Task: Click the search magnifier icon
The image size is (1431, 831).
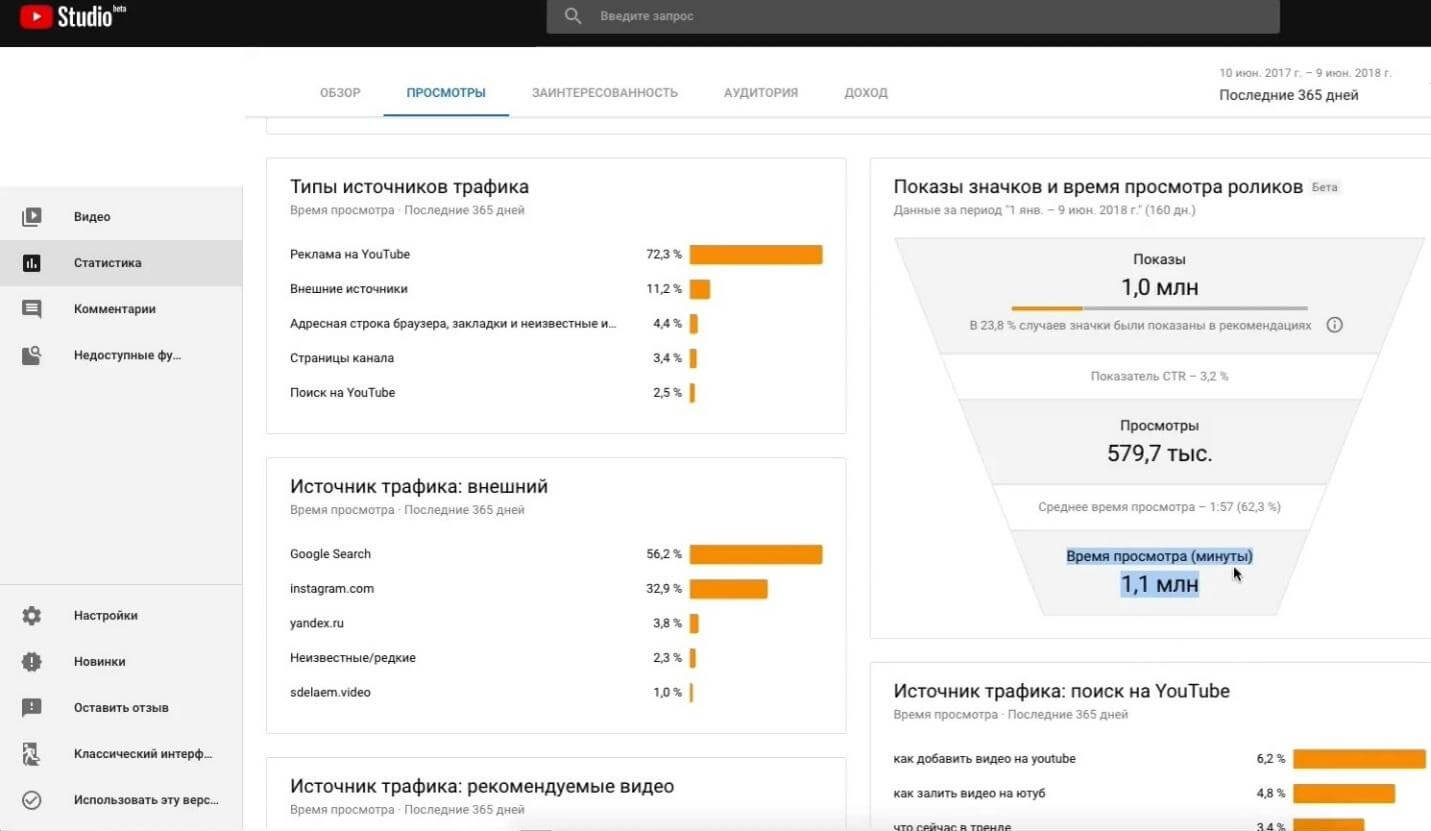Action: pos(573,16)
